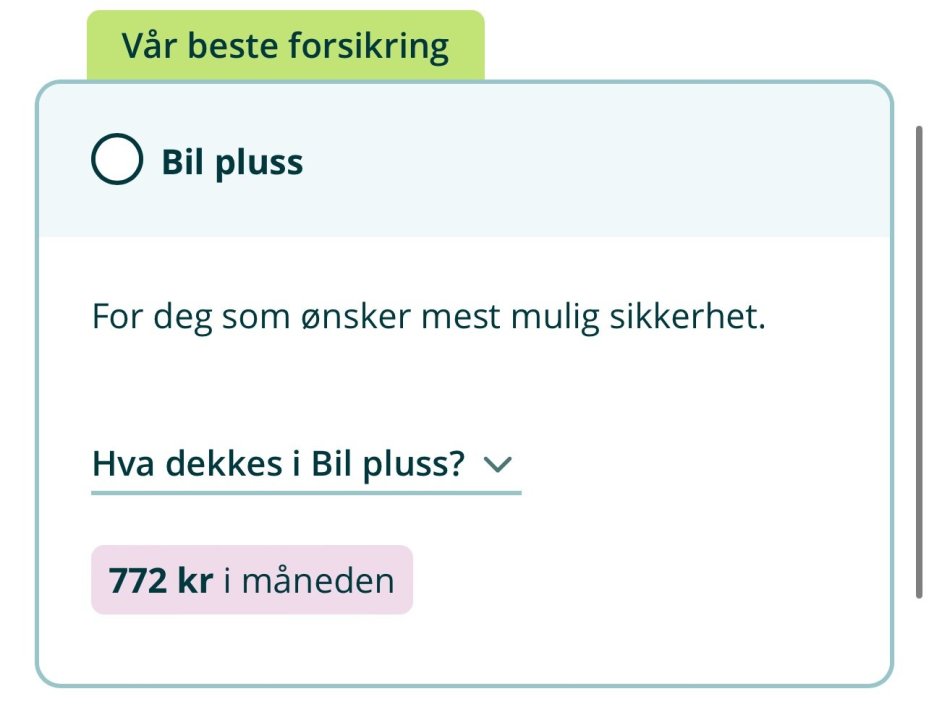Click header space right of Bil pluss title
This screenshot has height=720, width=929.
(x=600, y=162)
